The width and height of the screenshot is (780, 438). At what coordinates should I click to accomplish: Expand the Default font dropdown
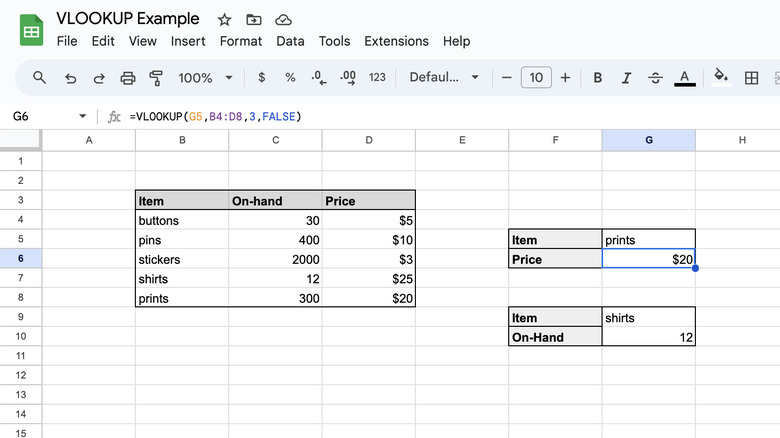444,77
